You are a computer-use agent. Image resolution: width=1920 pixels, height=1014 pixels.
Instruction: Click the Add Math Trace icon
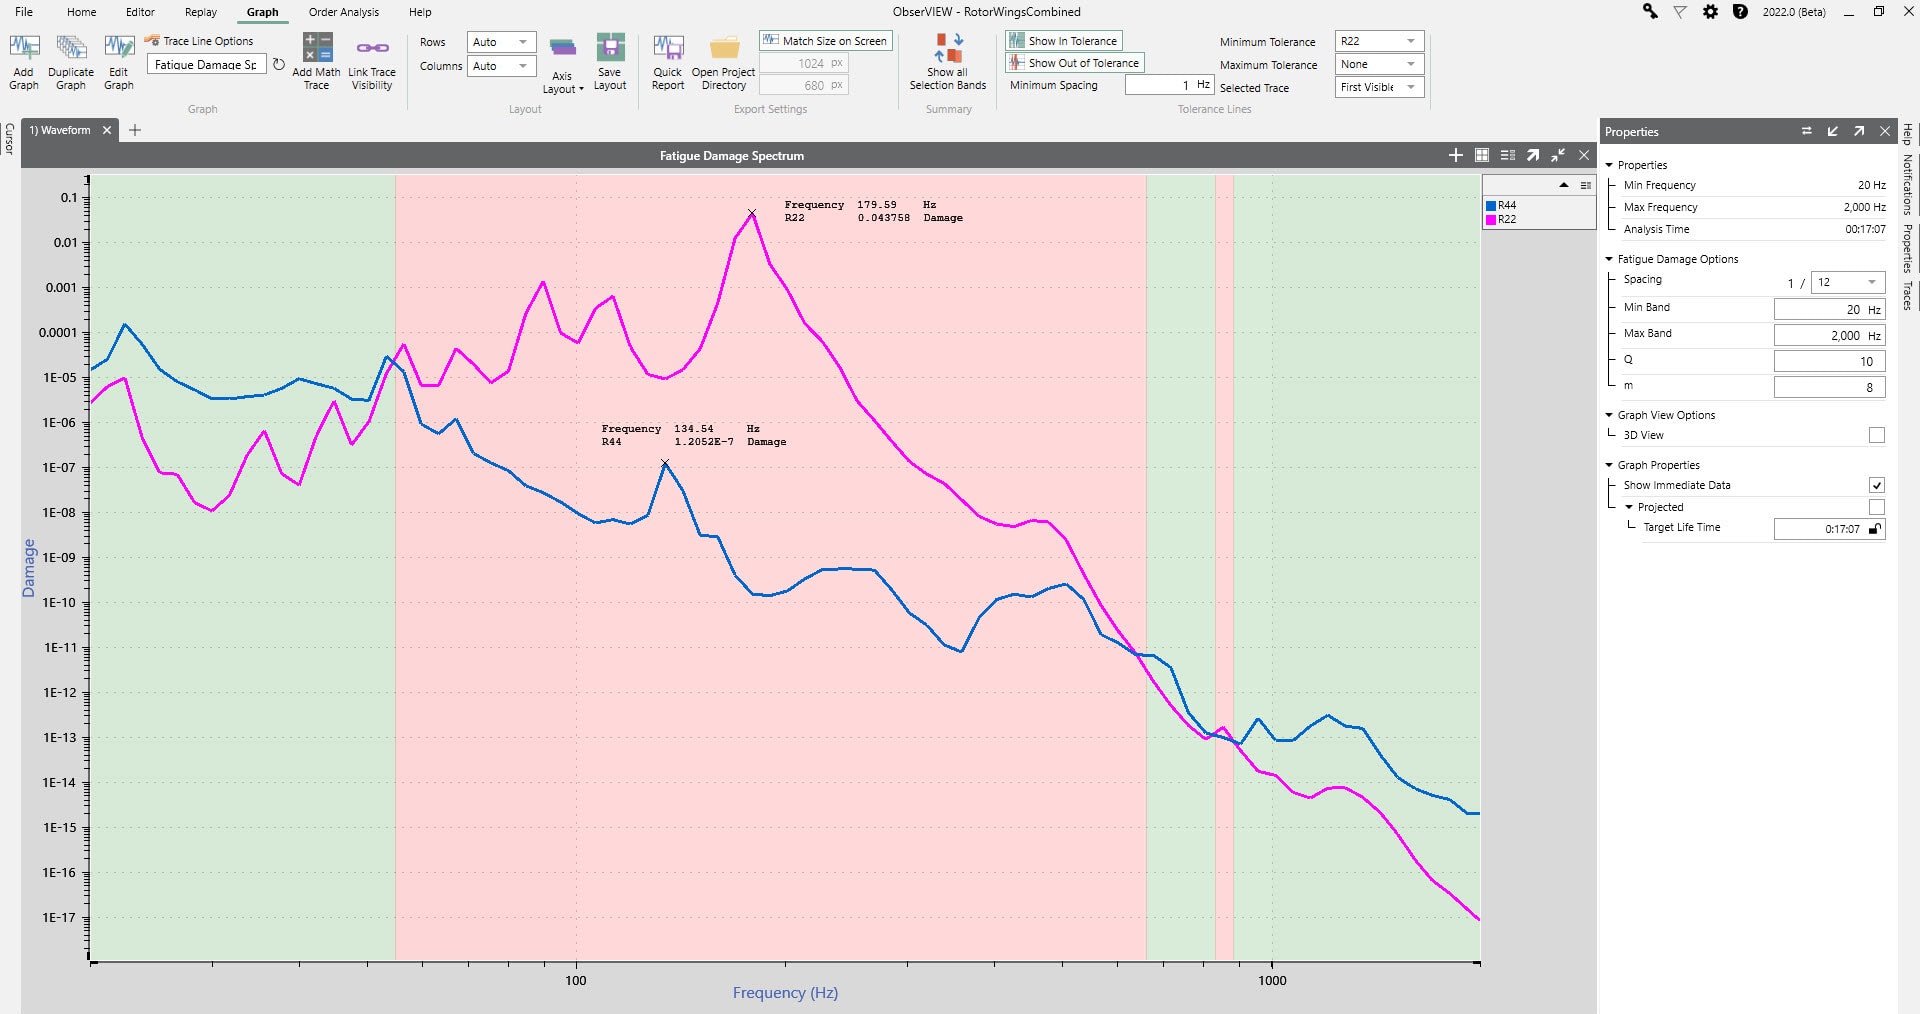click(317, 48)
